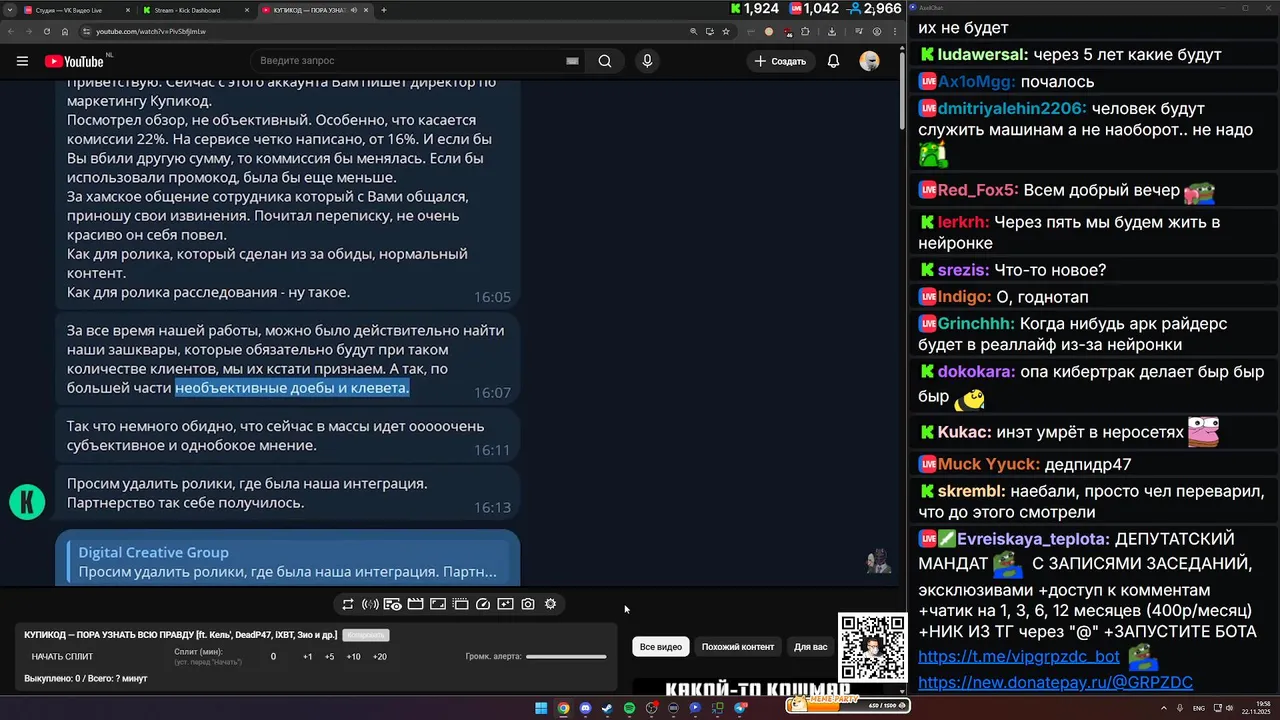Click the camera-with-eye icon in overlay toolbar
The height and width of the screenshot is (720, 1280).
(x=392, y=604)
